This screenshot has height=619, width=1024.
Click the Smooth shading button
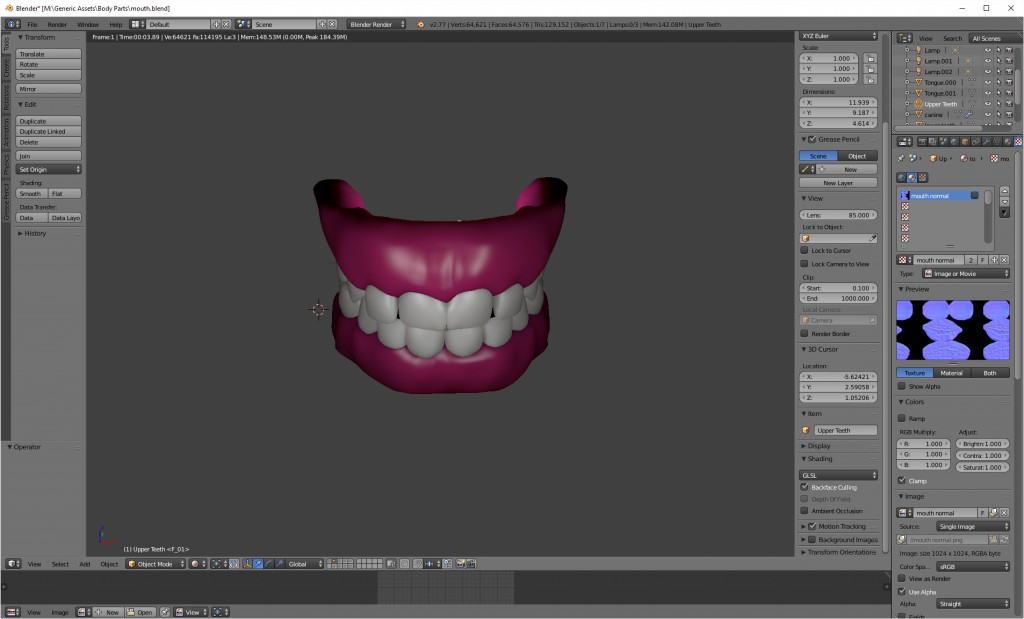pyautogui.click(x=31, y=193)
